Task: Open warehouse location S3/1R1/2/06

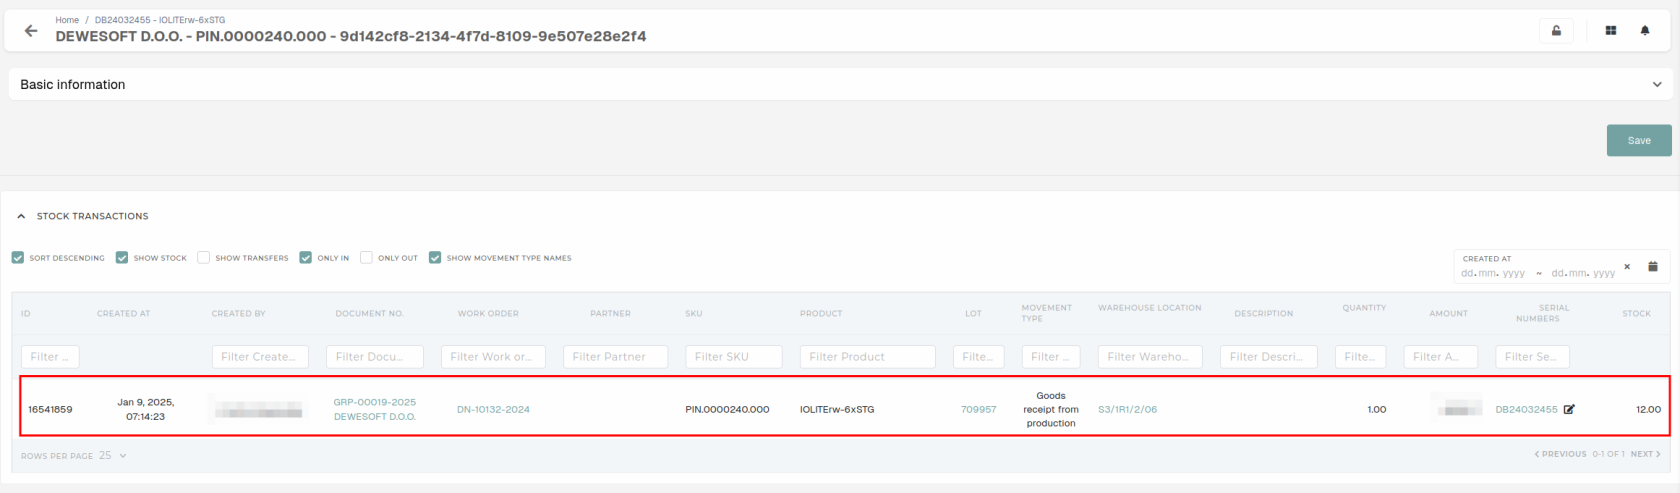Action: coord(1127,409)
